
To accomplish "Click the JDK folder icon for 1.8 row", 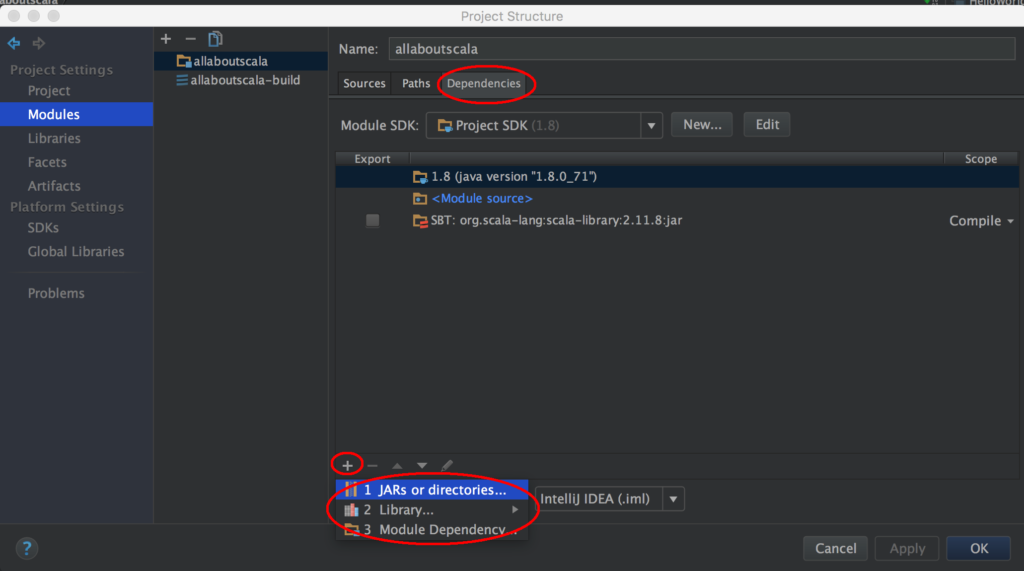I will point(420,176).
